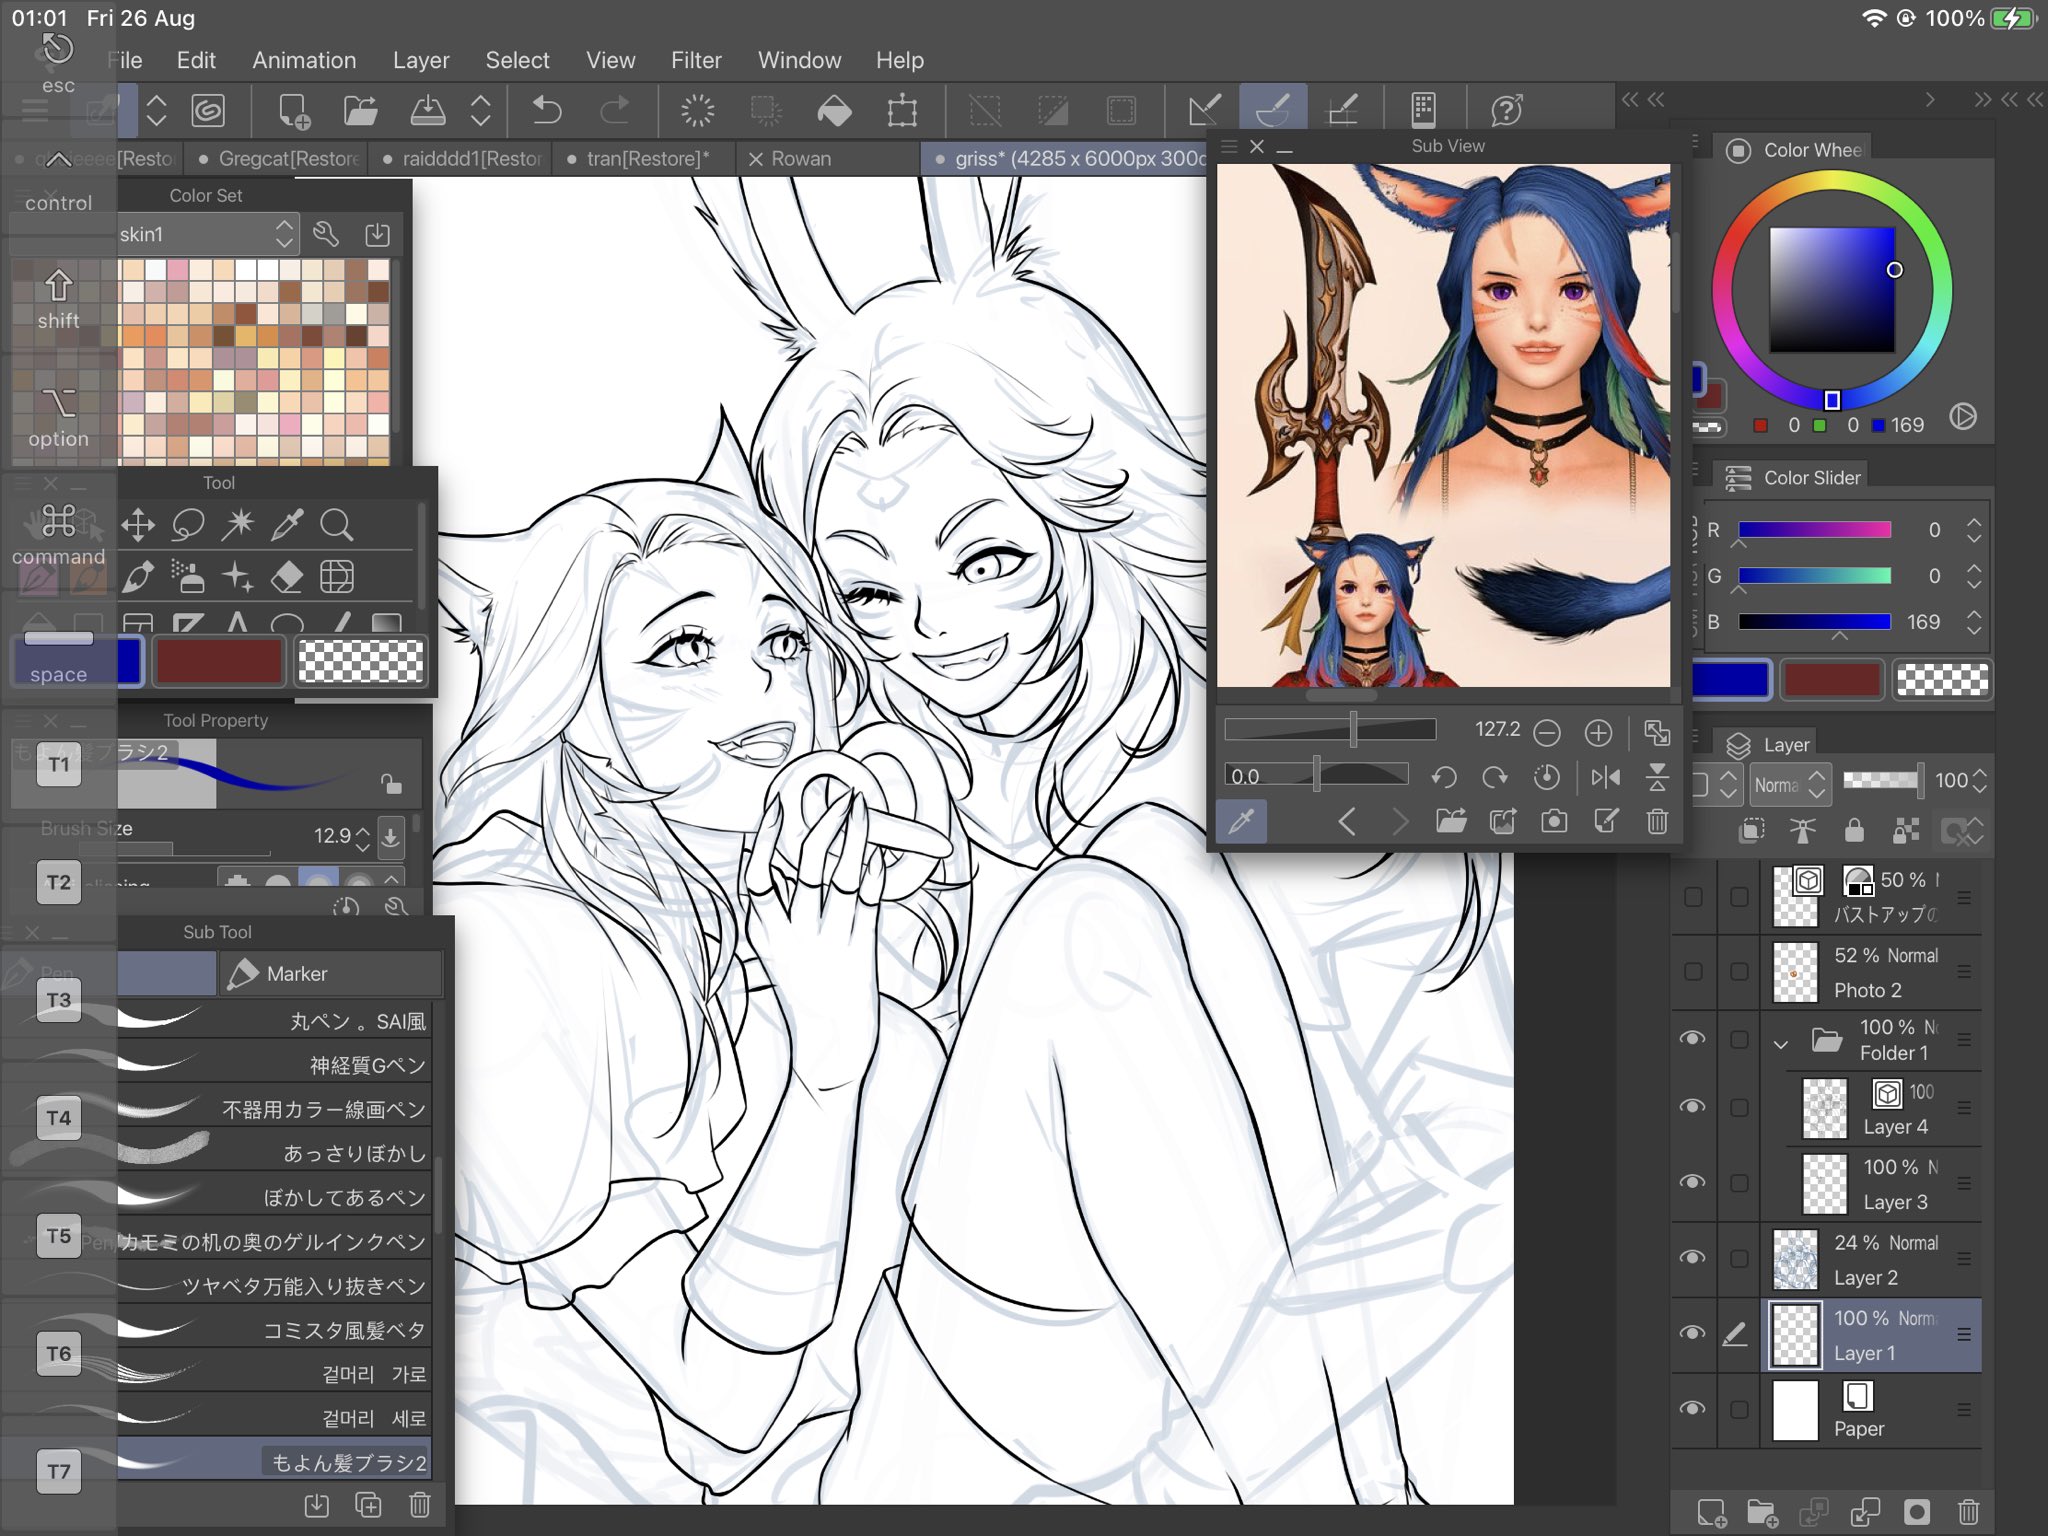Select the Eraser tool
Screen dimensions: 2048x1536
point(288,577)
